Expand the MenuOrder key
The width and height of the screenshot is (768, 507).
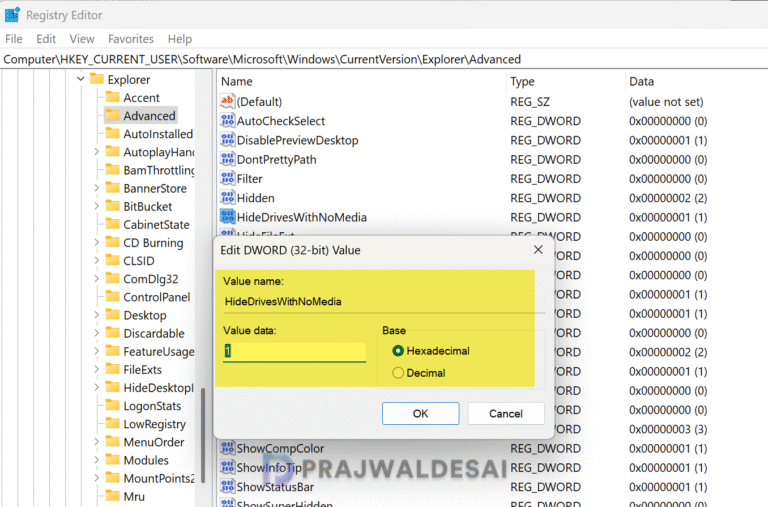click(96, 442)
